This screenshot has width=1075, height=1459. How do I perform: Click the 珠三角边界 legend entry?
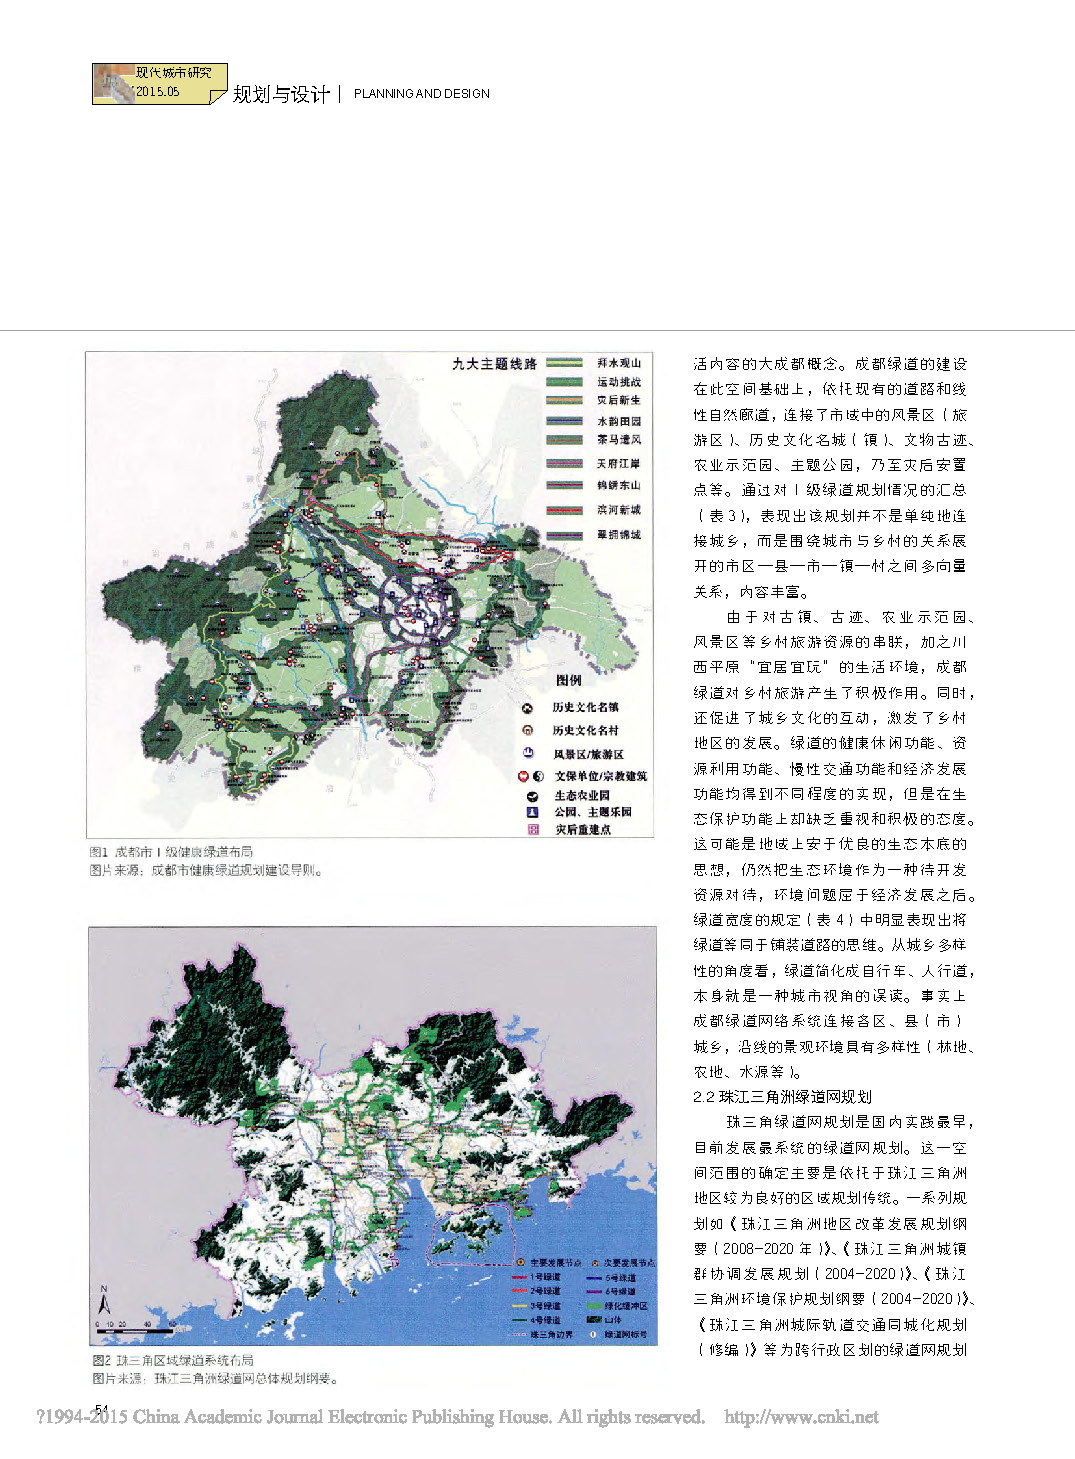[541, 1334]
